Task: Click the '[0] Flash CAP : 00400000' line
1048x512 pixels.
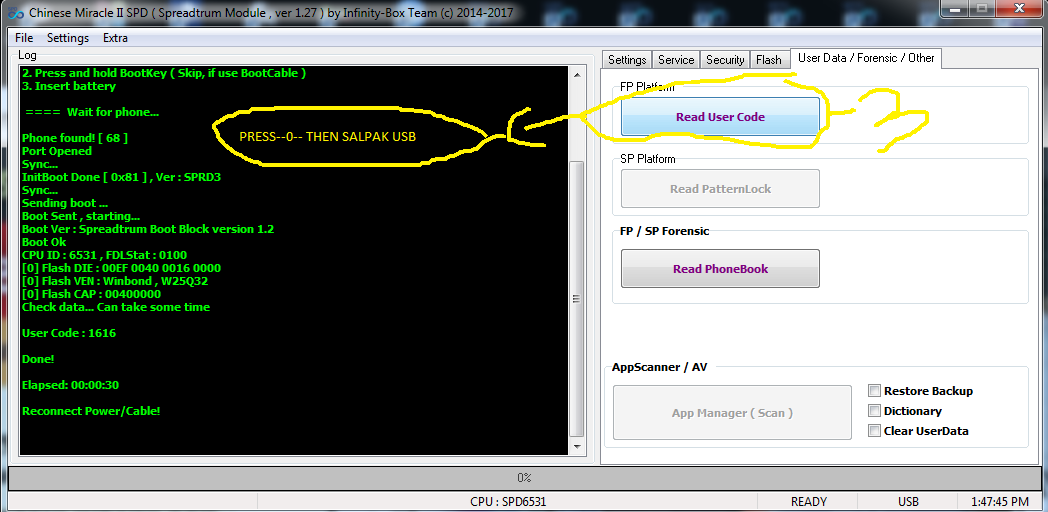Action: tap(92, 294)
